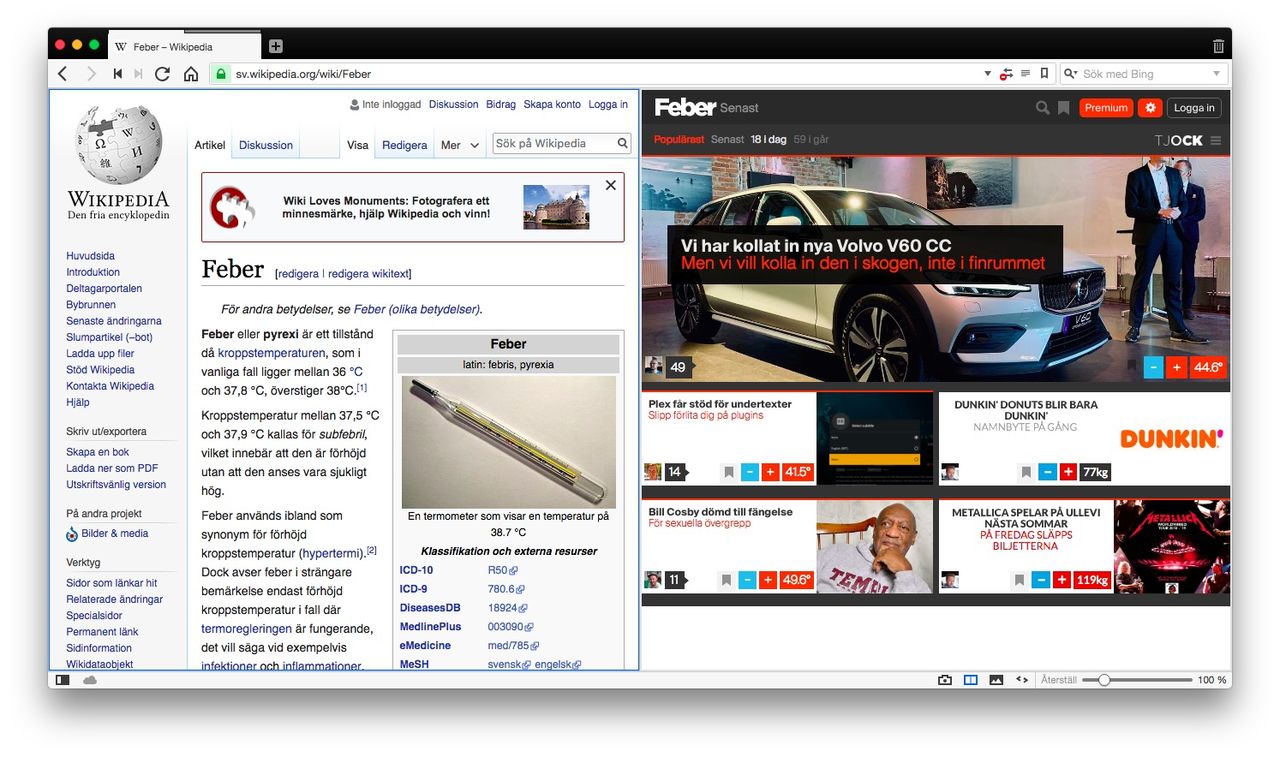Image resolution: width=1280 pixels, height=757 pixels.
Task: Click the Wikipedia globe logo
Action: tap(118, 145)
